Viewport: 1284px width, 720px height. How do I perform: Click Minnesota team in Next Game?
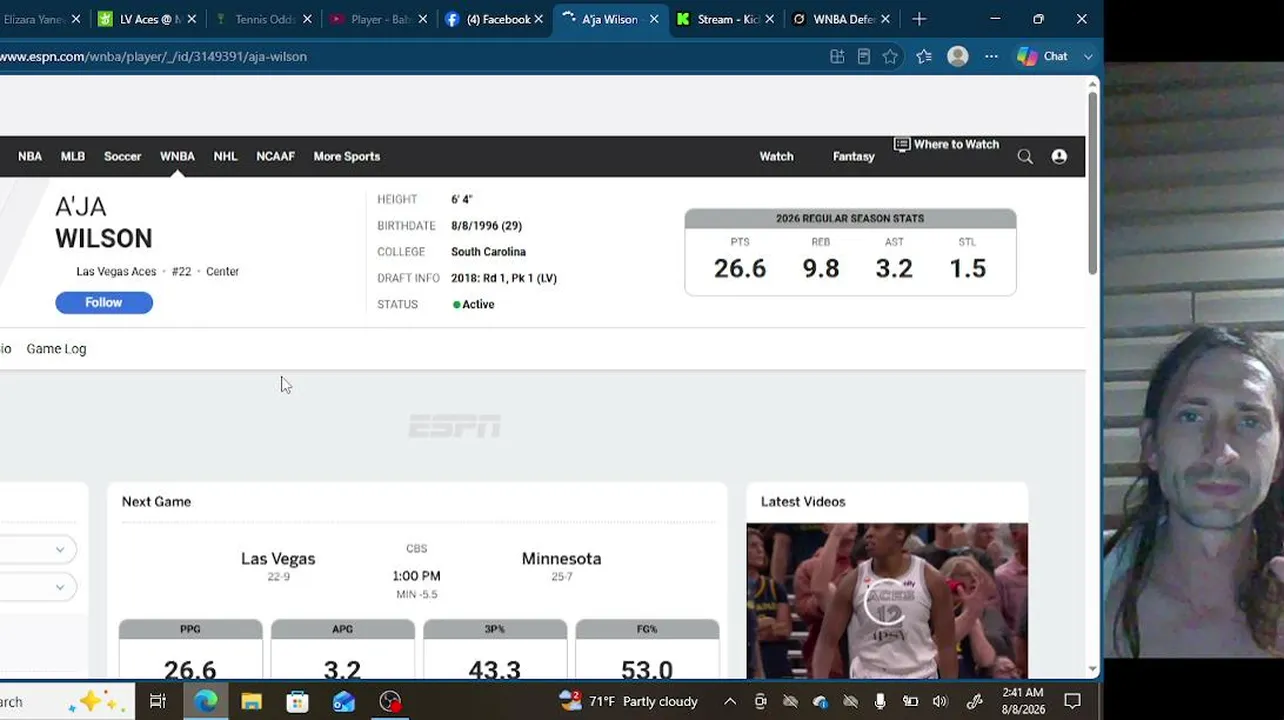click(x=561, y=559)
